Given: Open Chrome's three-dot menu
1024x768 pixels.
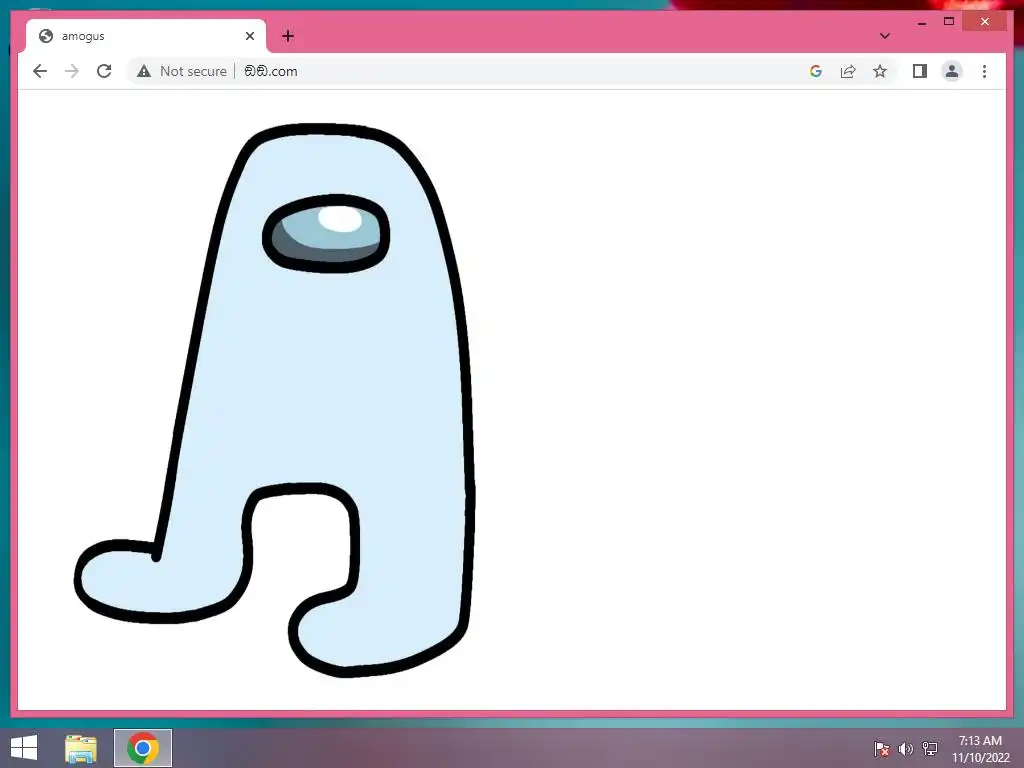Looking at the screenshot, I should pos(984,71).
